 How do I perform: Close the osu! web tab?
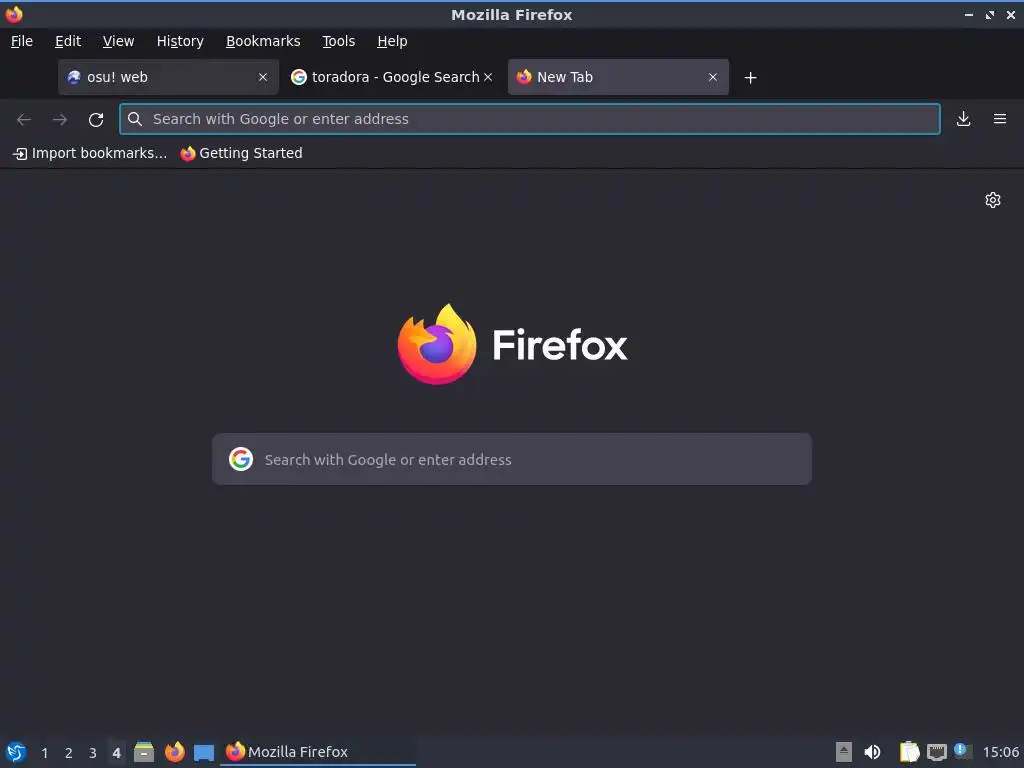(263, 77)
